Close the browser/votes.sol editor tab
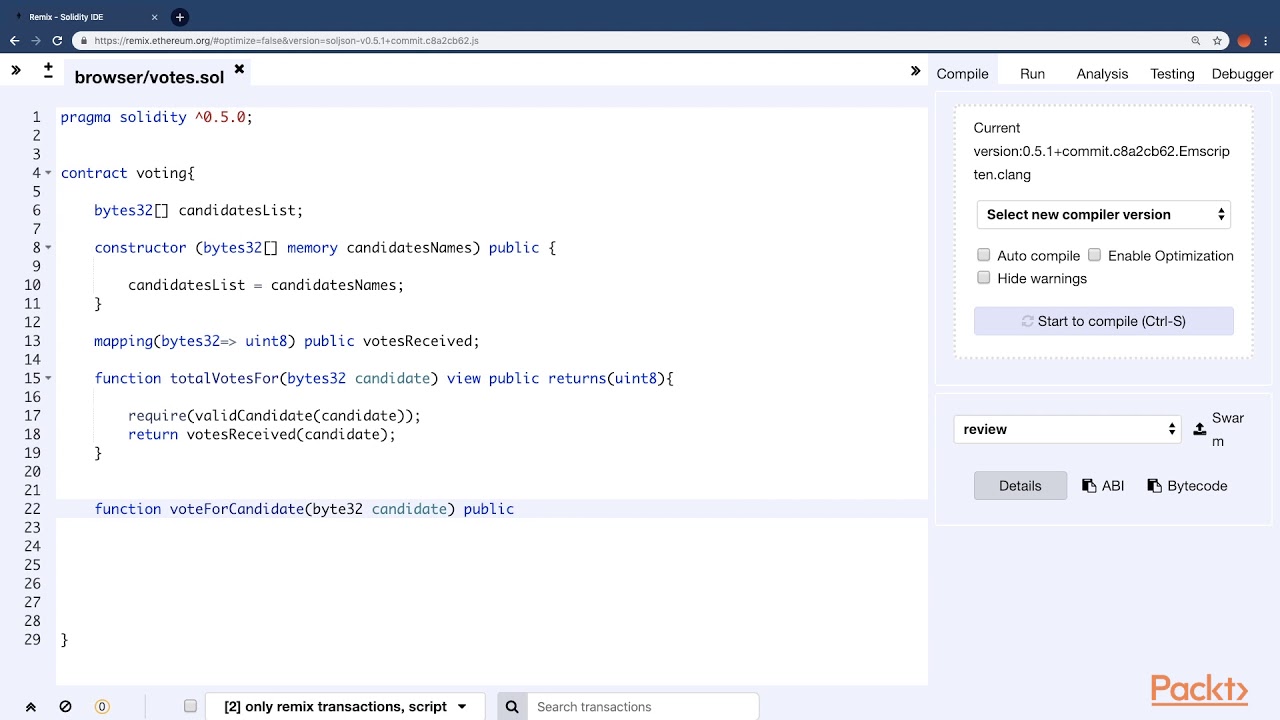Screen dimensions: 1280x720 (x=239, y=69)
